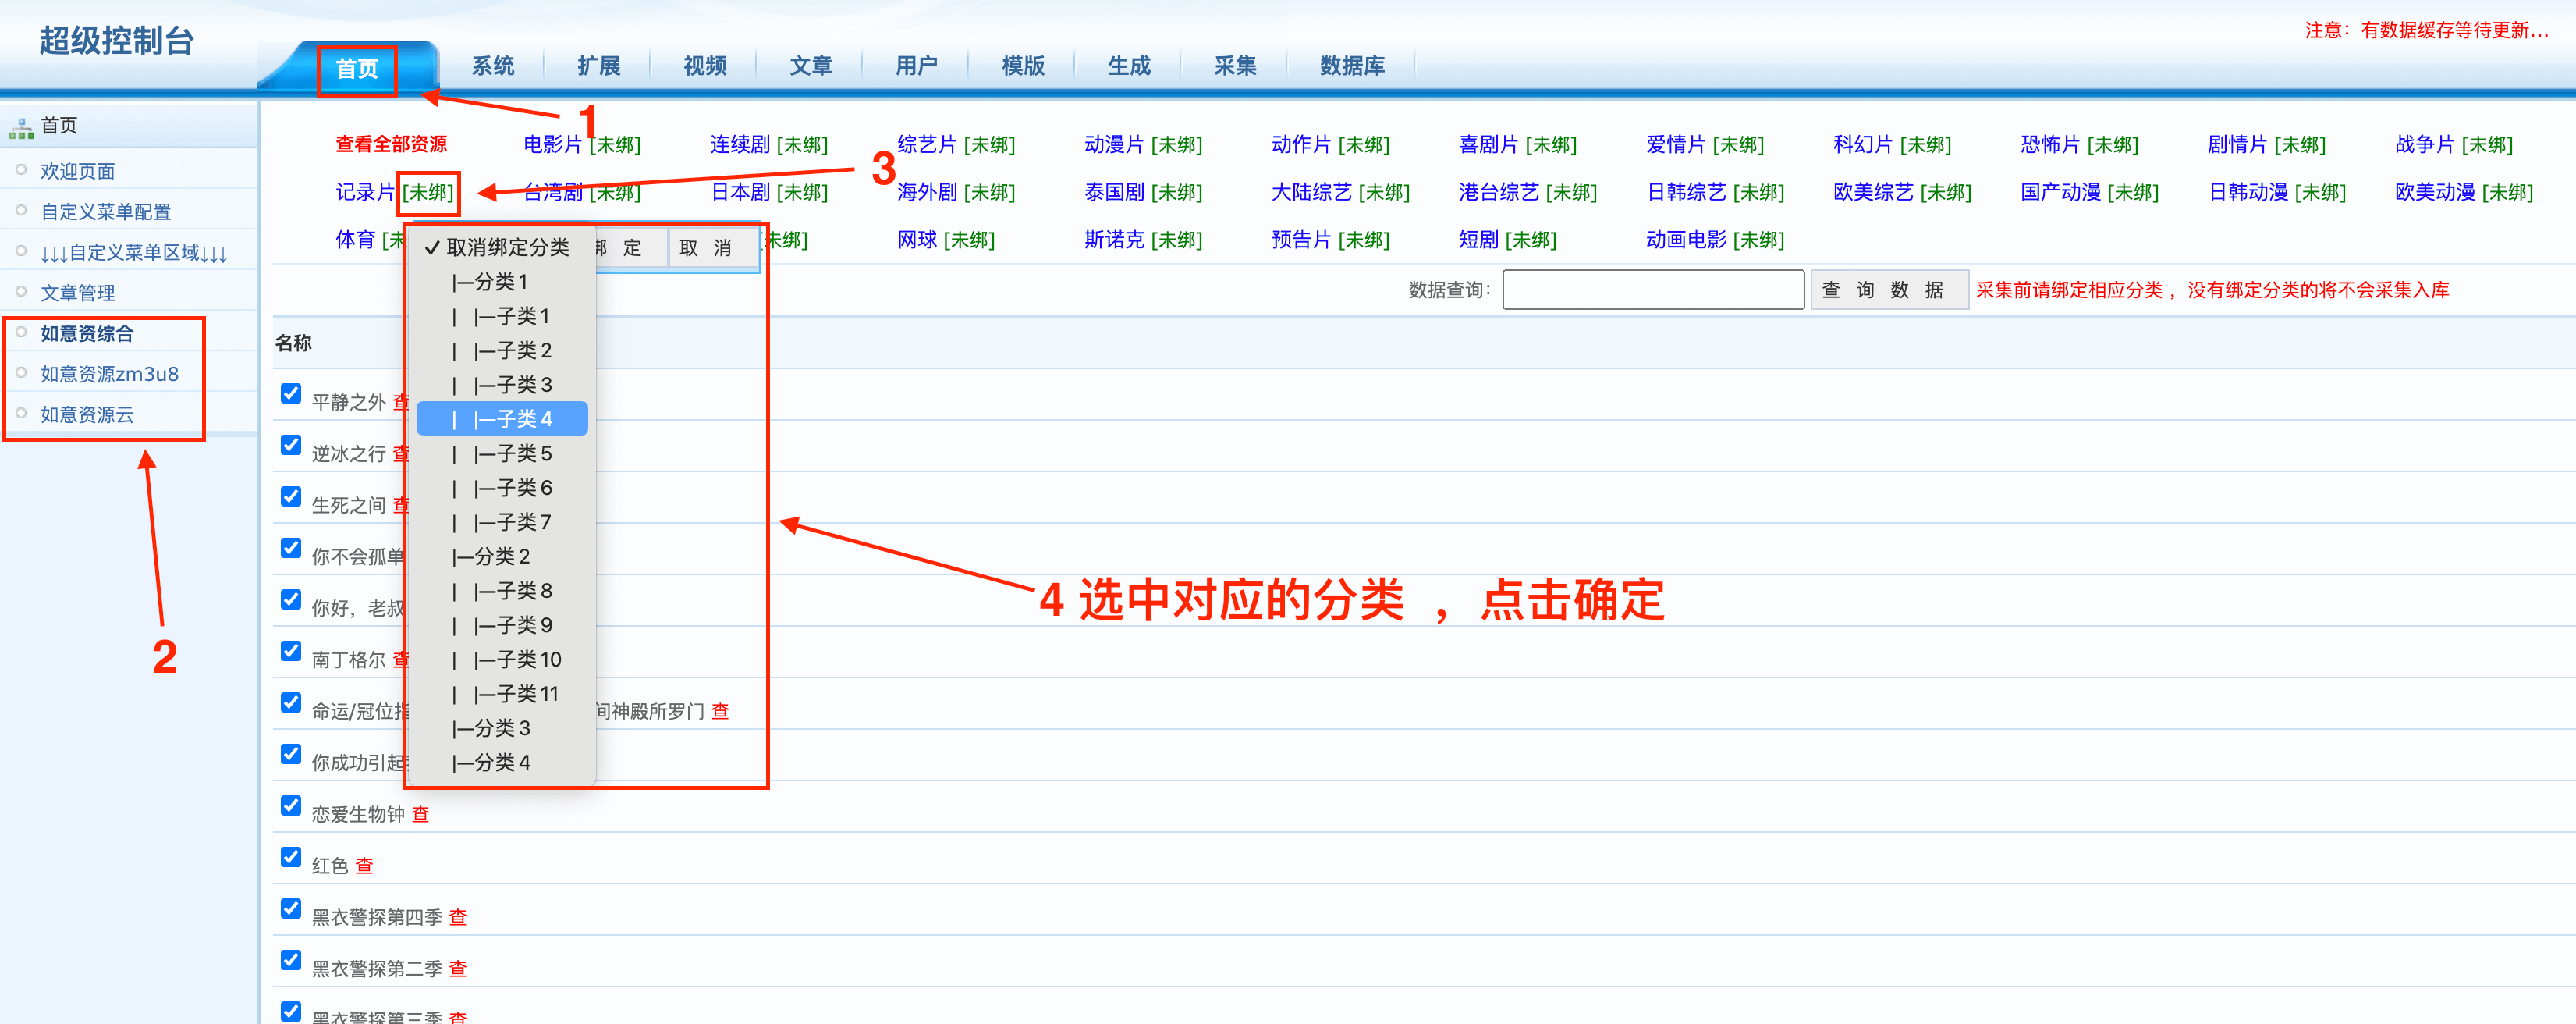Viewport: 2576px width, 1024px height.
Task: Open the 模版 tab
Action: pos(1022,65)
